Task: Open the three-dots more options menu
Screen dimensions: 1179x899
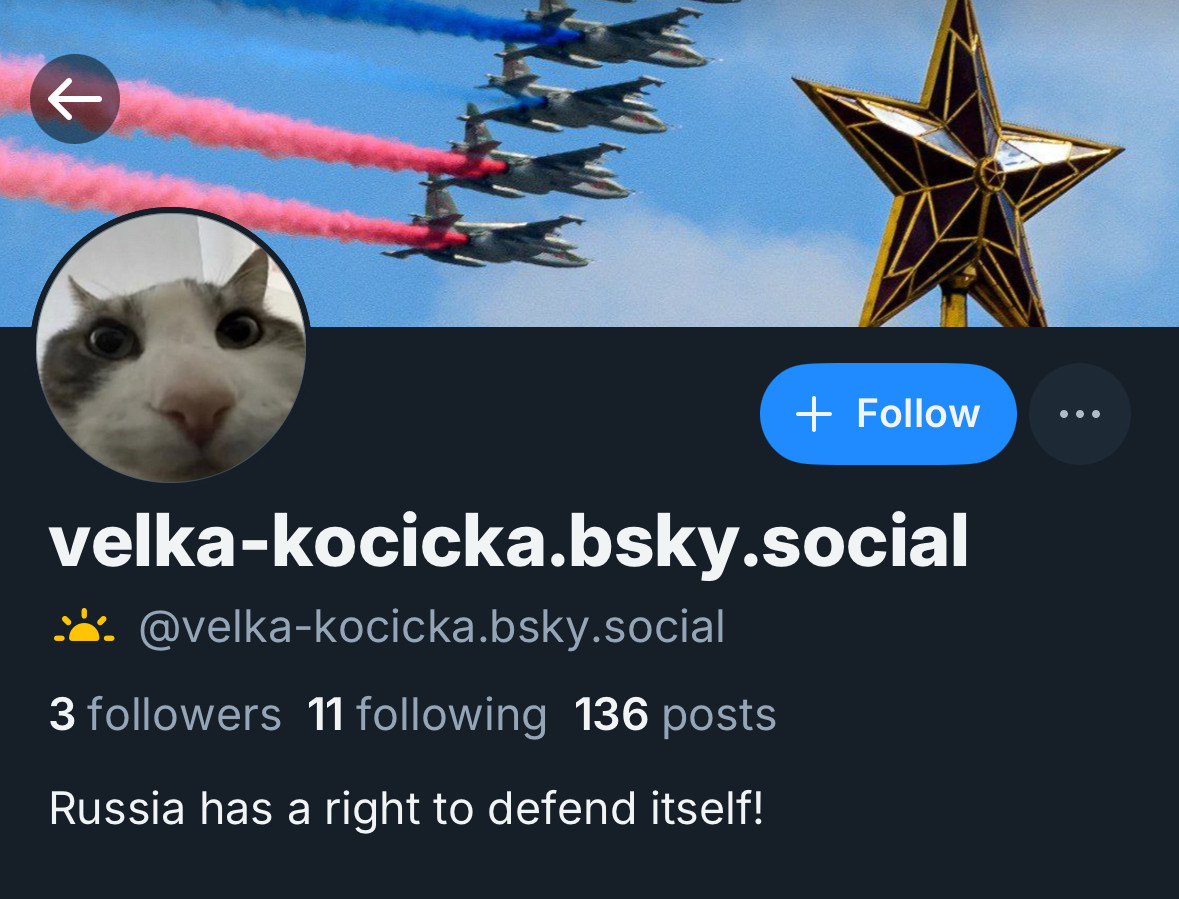Action: (x=1080, y=413)
